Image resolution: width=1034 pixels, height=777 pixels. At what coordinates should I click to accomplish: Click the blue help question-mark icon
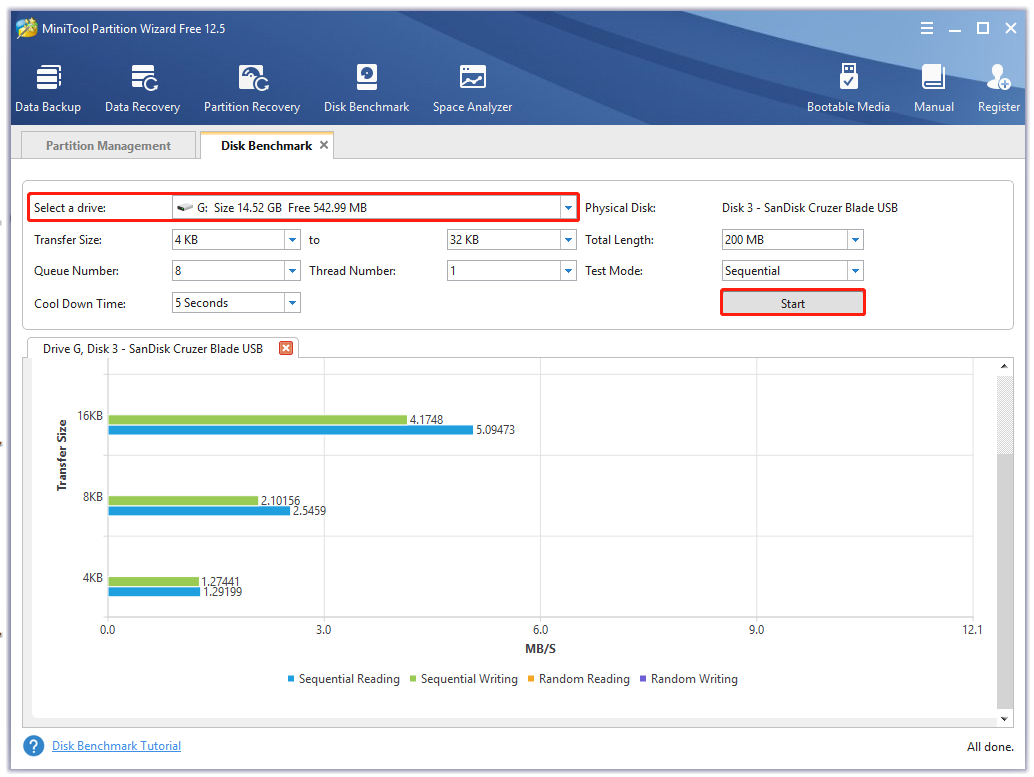(34, 746)
